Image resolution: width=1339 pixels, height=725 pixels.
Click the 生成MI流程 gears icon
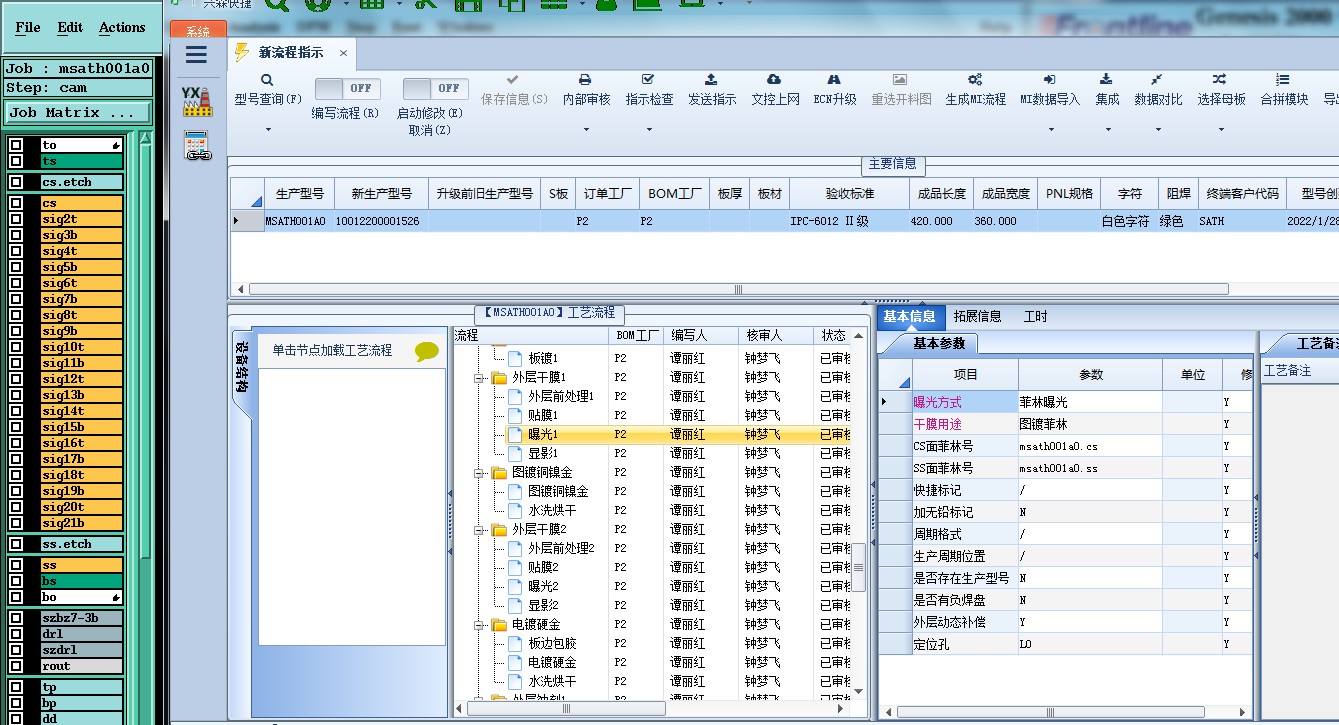[x=975, y=79]
